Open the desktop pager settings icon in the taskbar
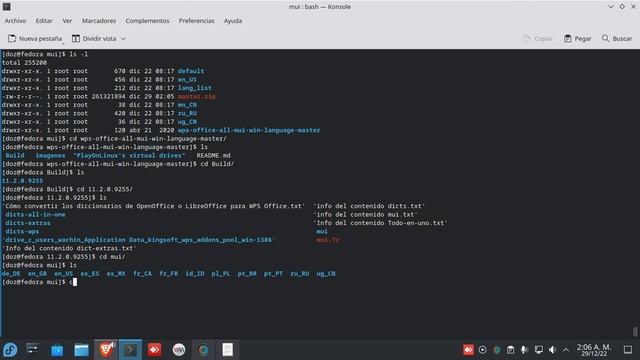Screen dimensions: 640x360 click(x=33, y=349)
